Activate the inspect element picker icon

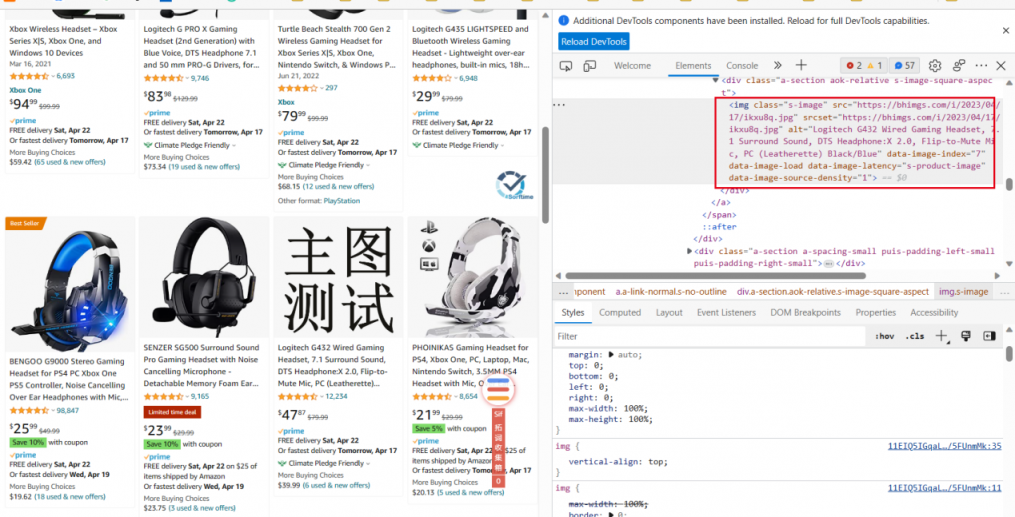tap(566, 65)
